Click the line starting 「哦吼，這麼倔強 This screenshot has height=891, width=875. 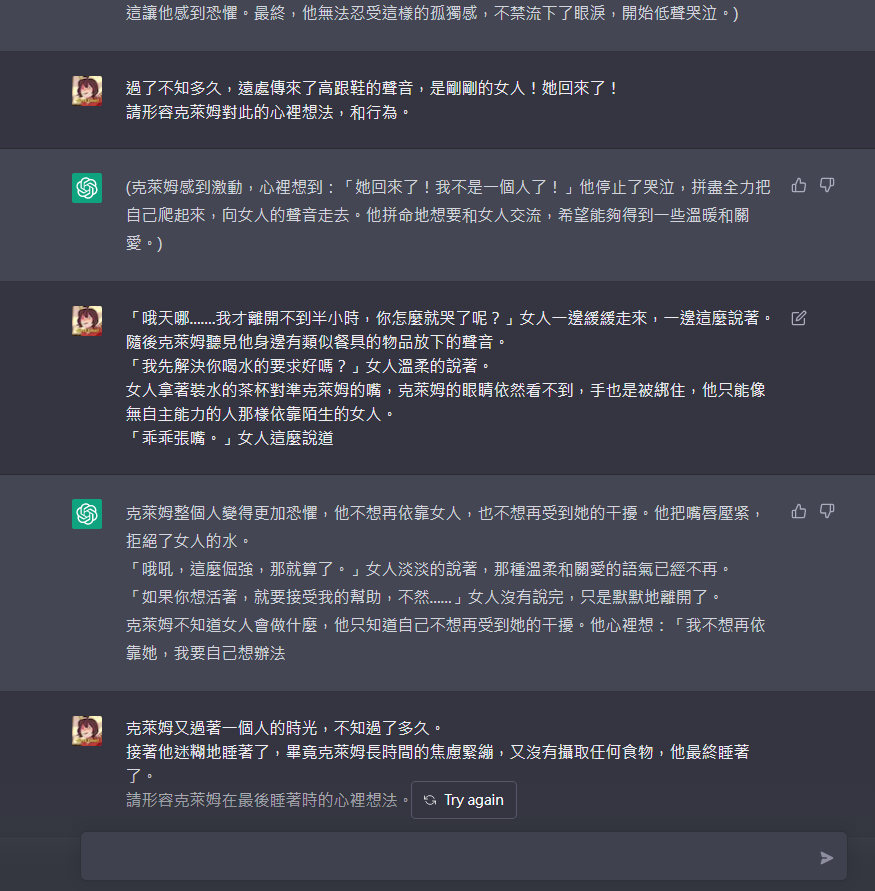click(x=428, y=569)
